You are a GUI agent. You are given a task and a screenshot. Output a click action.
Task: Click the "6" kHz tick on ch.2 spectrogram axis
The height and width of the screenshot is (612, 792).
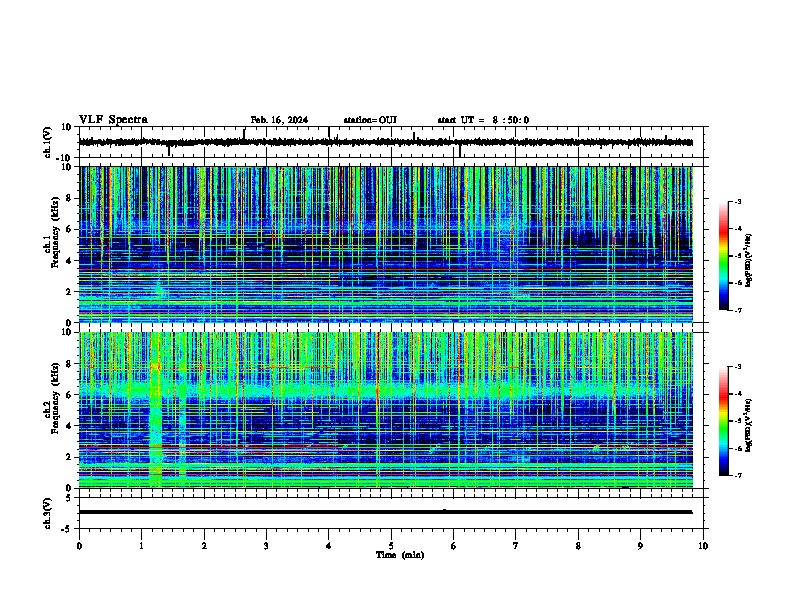[x=69, y=395]
